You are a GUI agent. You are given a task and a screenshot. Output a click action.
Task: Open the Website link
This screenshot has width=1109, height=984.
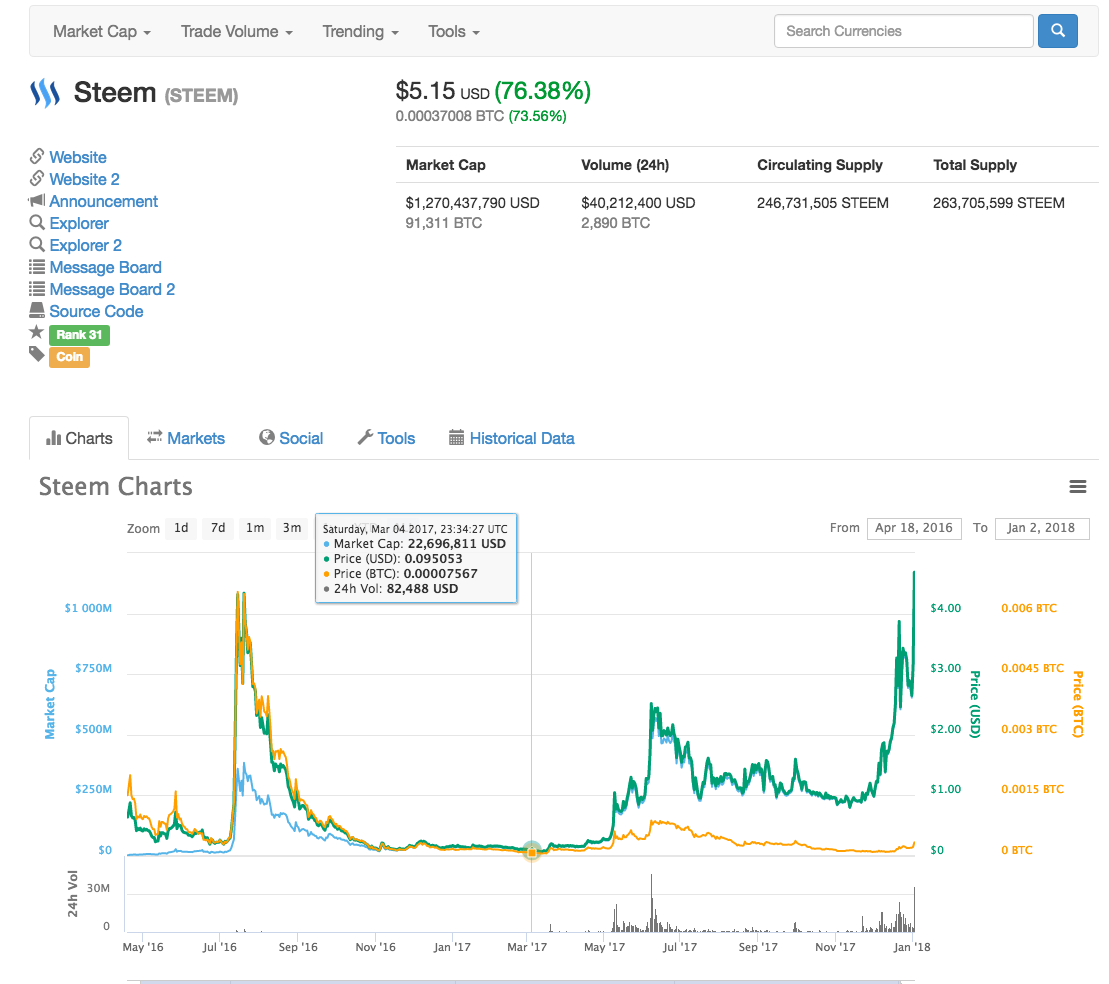(78, 157)
